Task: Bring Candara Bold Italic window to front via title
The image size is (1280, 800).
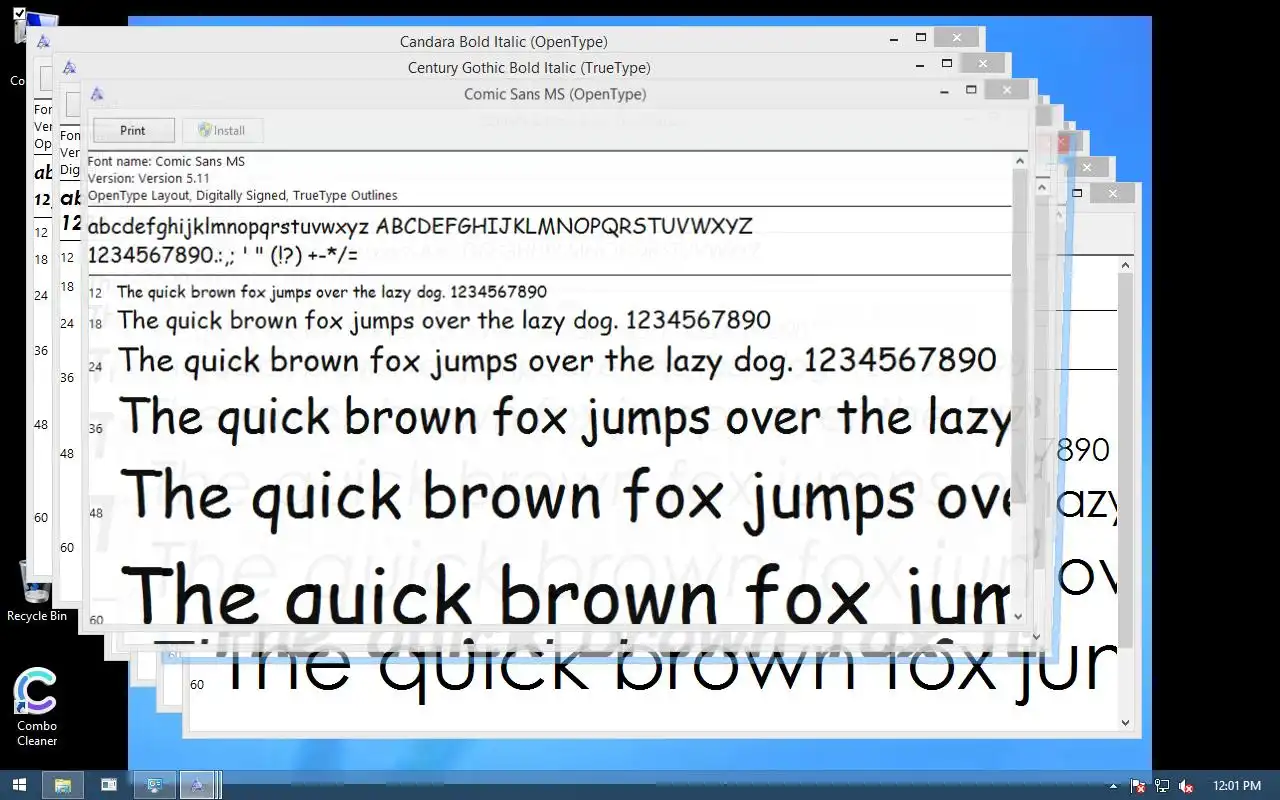Action: 503,42
